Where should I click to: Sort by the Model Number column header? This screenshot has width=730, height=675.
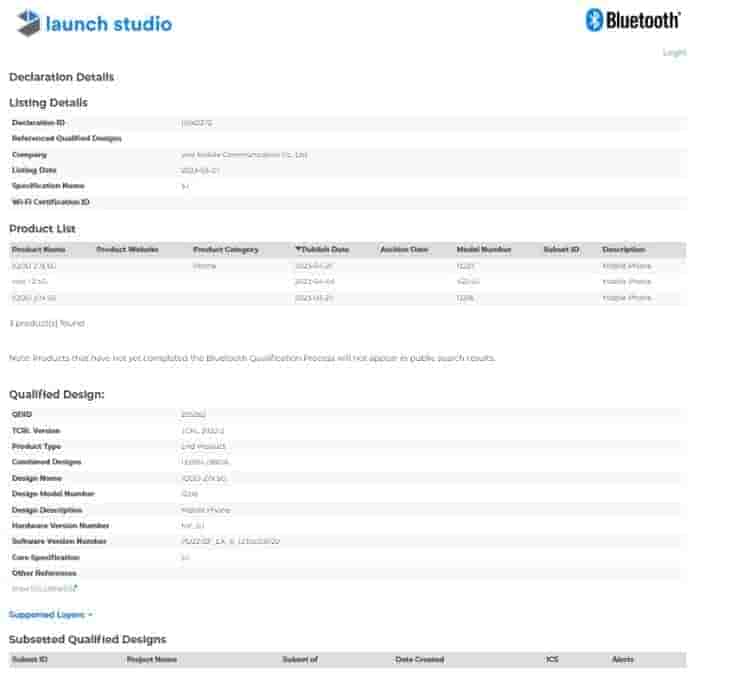pyautogui.click(x=483, y=249)
